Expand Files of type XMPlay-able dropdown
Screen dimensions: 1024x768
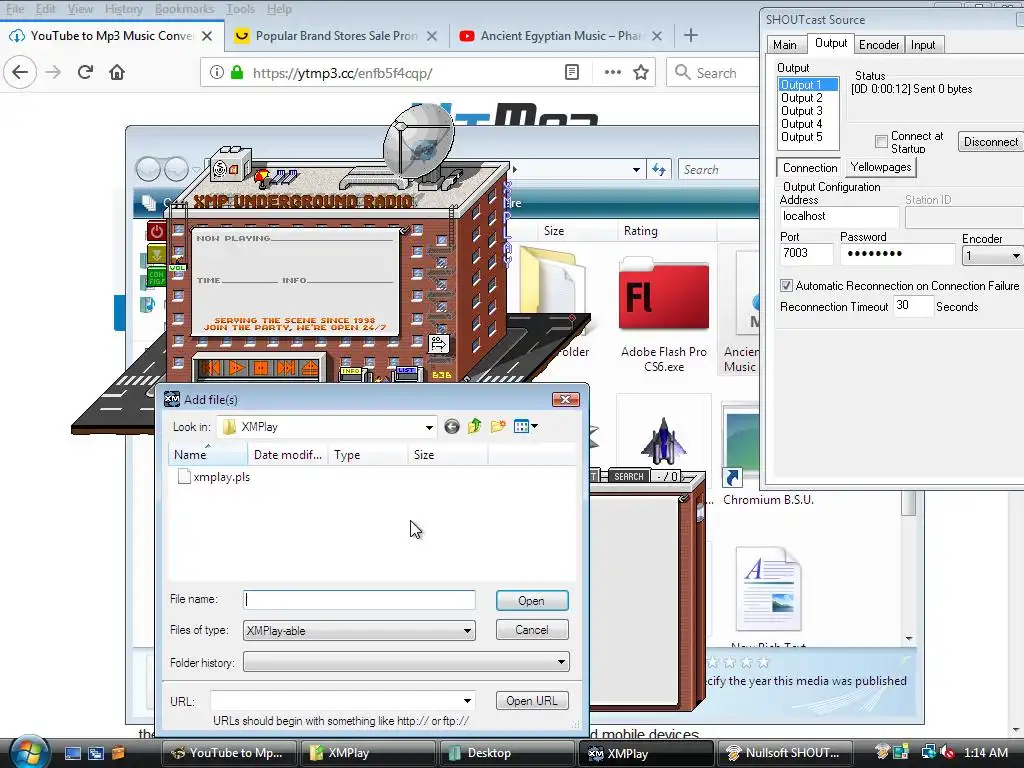tap(467, 631)
